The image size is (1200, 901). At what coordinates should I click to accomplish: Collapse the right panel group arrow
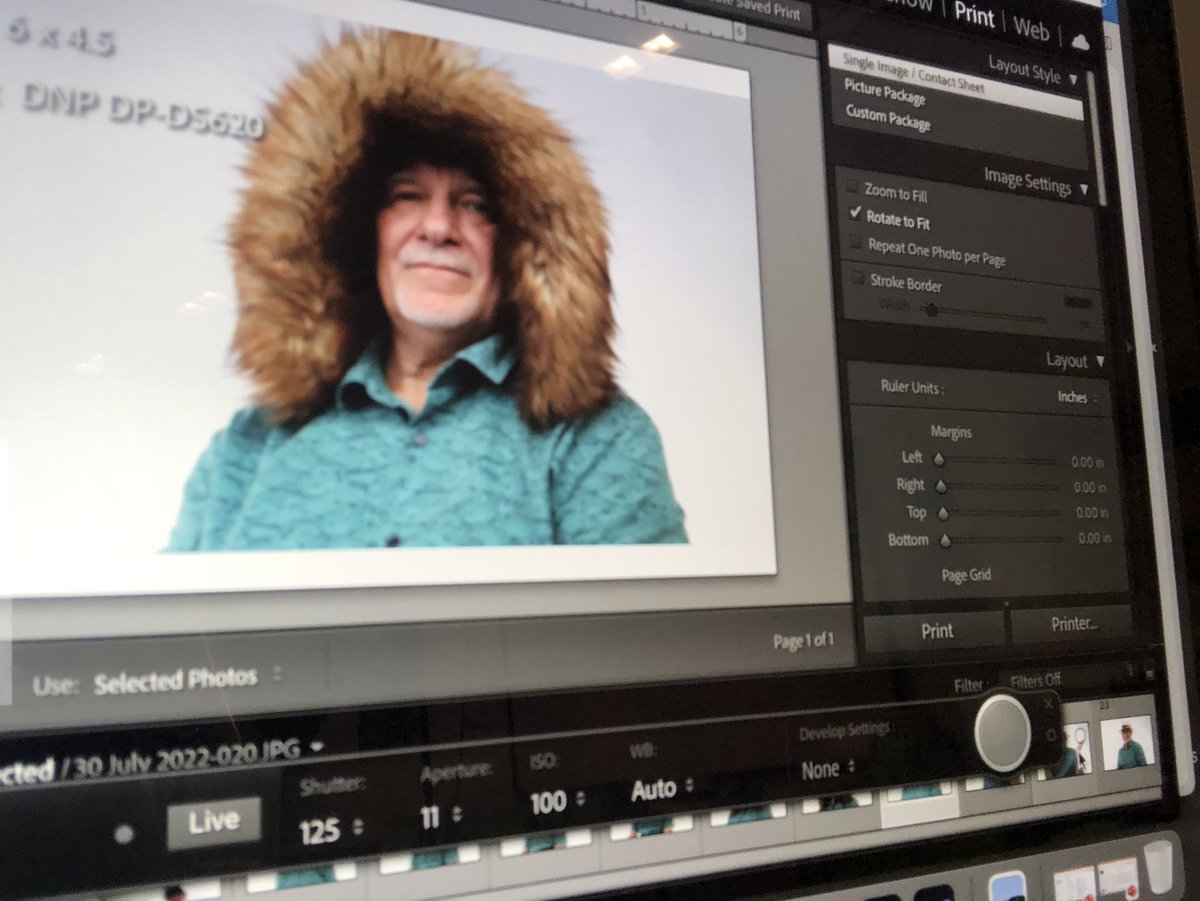click(1131, 346)
